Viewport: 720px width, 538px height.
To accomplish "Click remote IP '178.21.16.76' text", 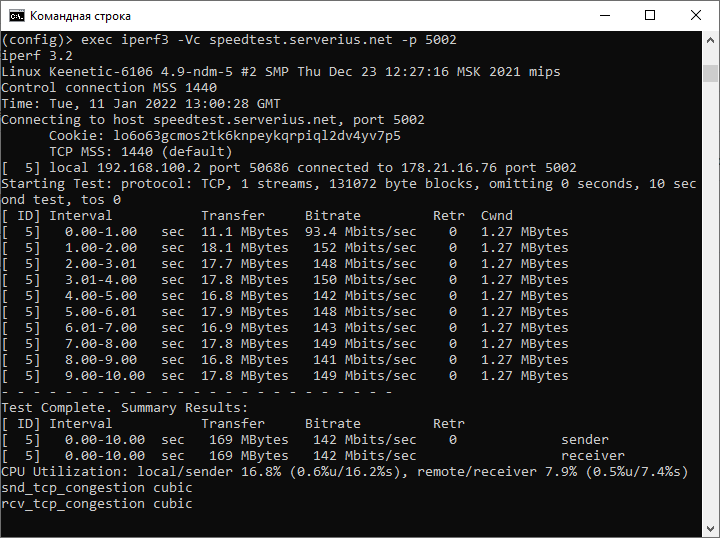I will [x=449, y=168].
